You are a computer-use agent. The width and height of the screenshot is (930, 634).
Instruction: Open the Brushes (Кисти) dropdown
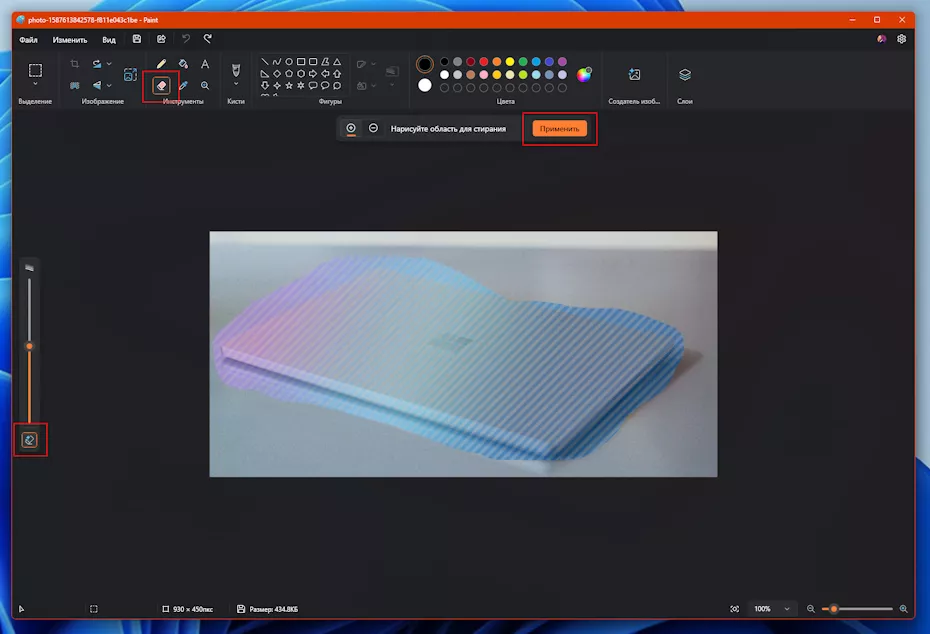(236, 84)
